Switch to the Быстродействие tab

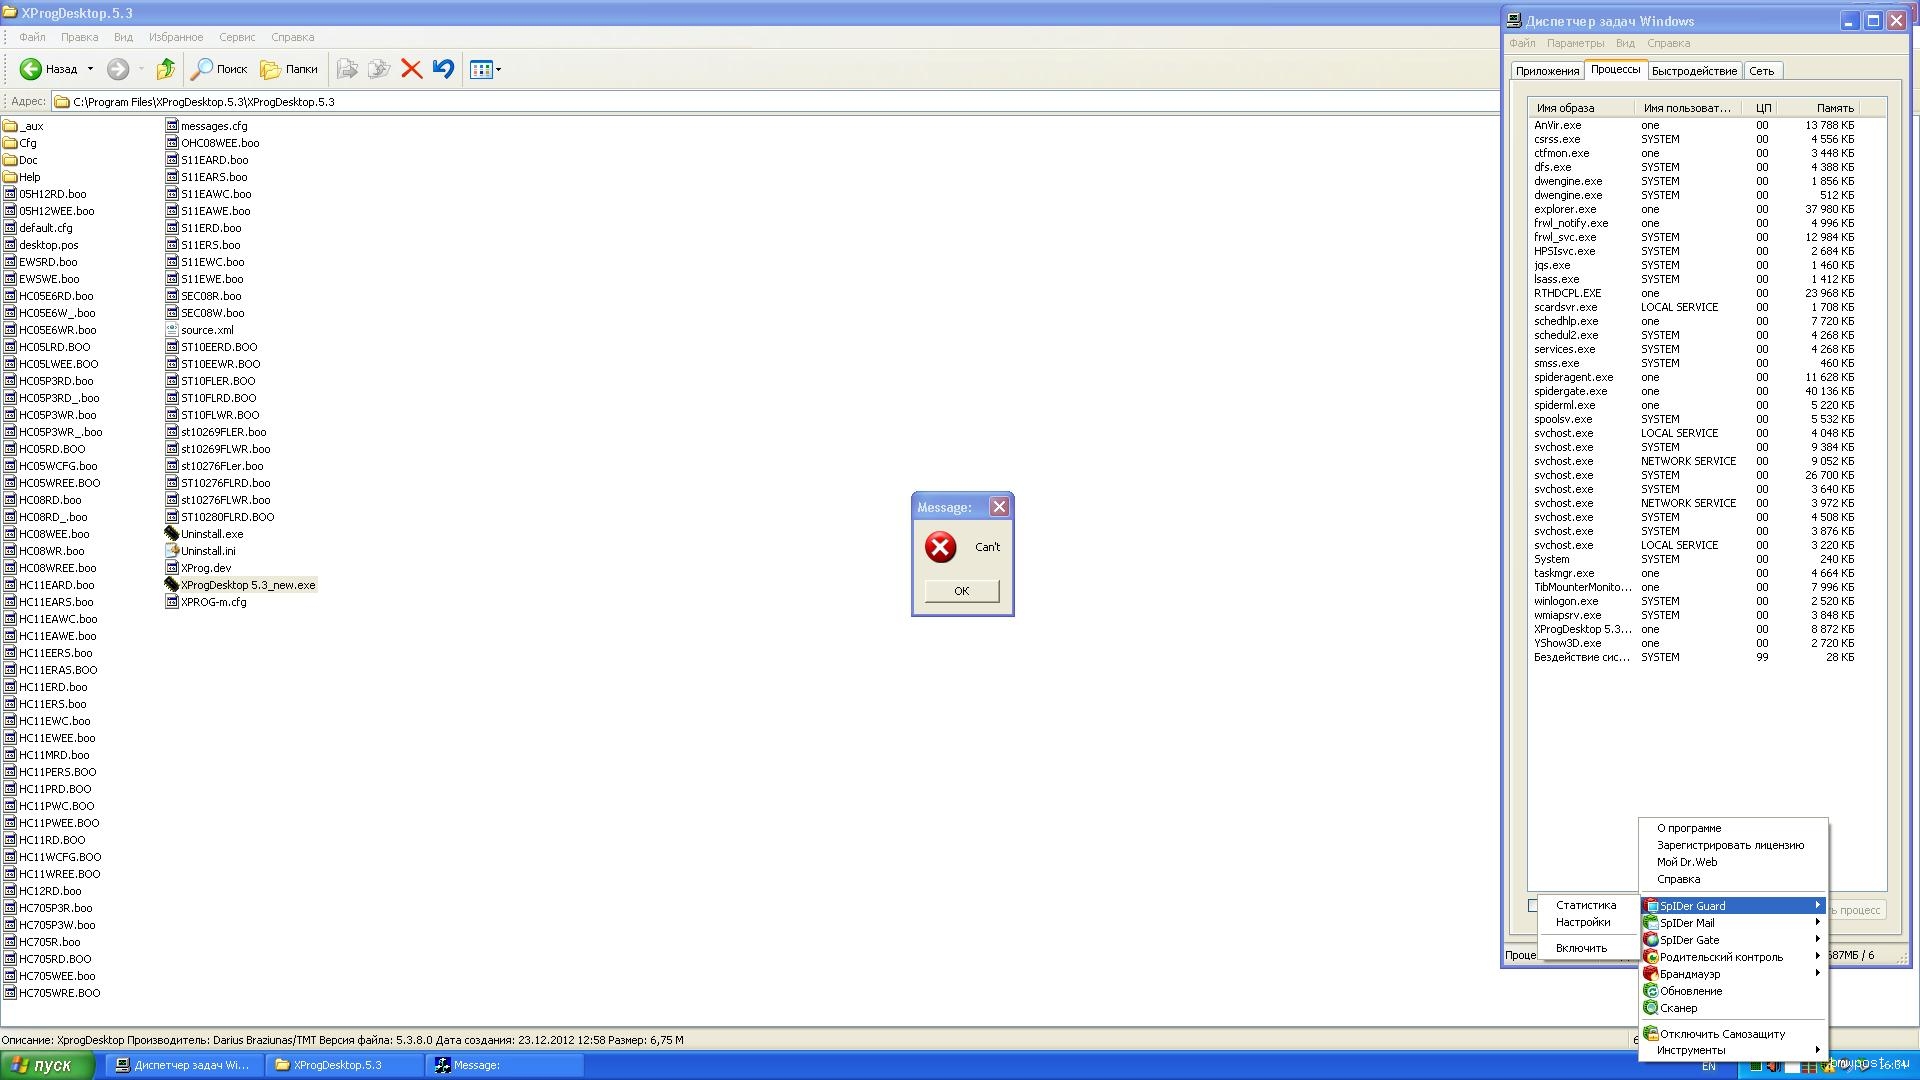[1693, 71]
